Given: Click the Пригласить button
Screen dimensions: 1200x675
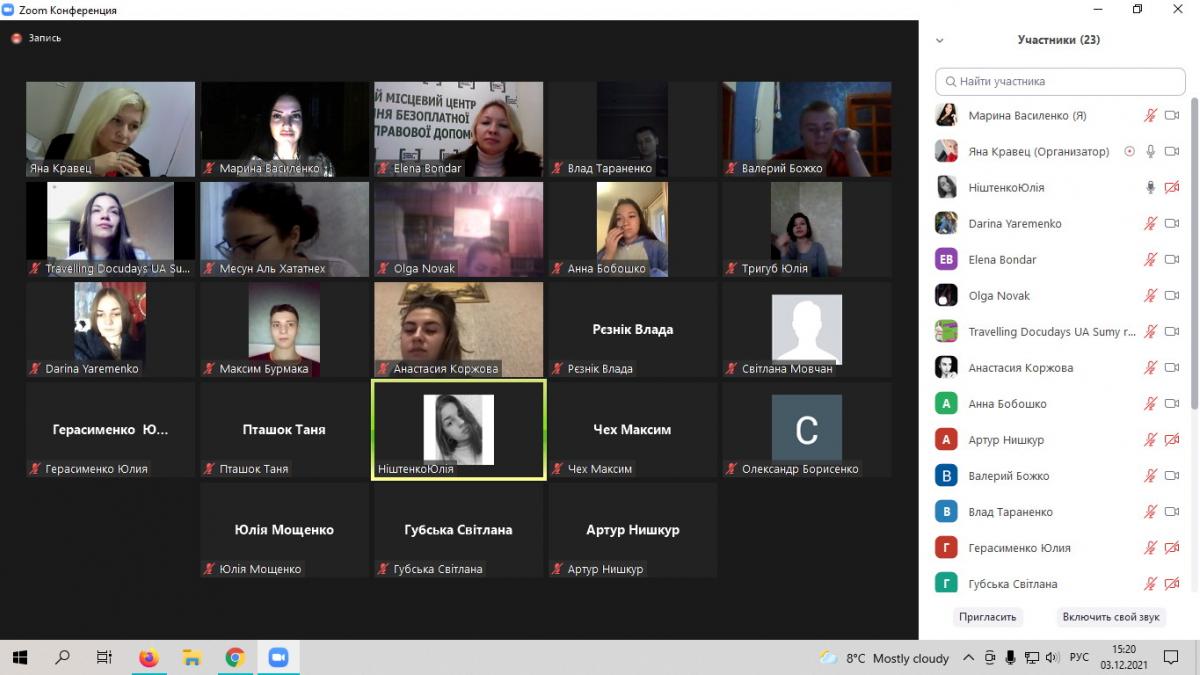Looking at the screenshot, I should 988,617.
